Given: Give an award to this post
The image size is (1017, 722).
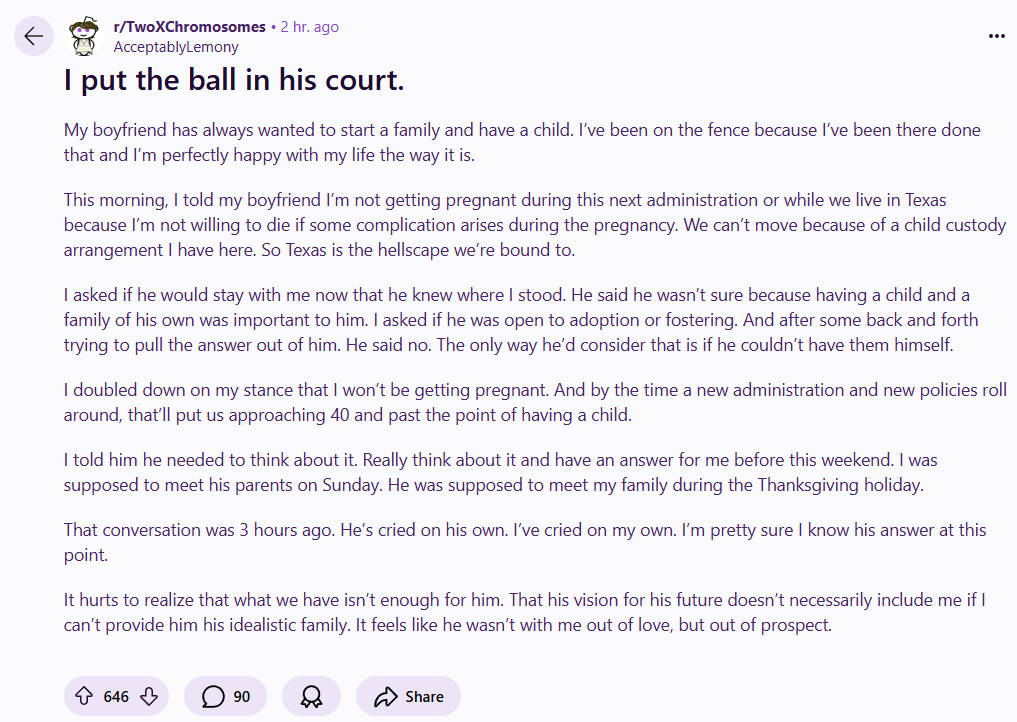Looking at the screenshot, I should pos(311,697).
